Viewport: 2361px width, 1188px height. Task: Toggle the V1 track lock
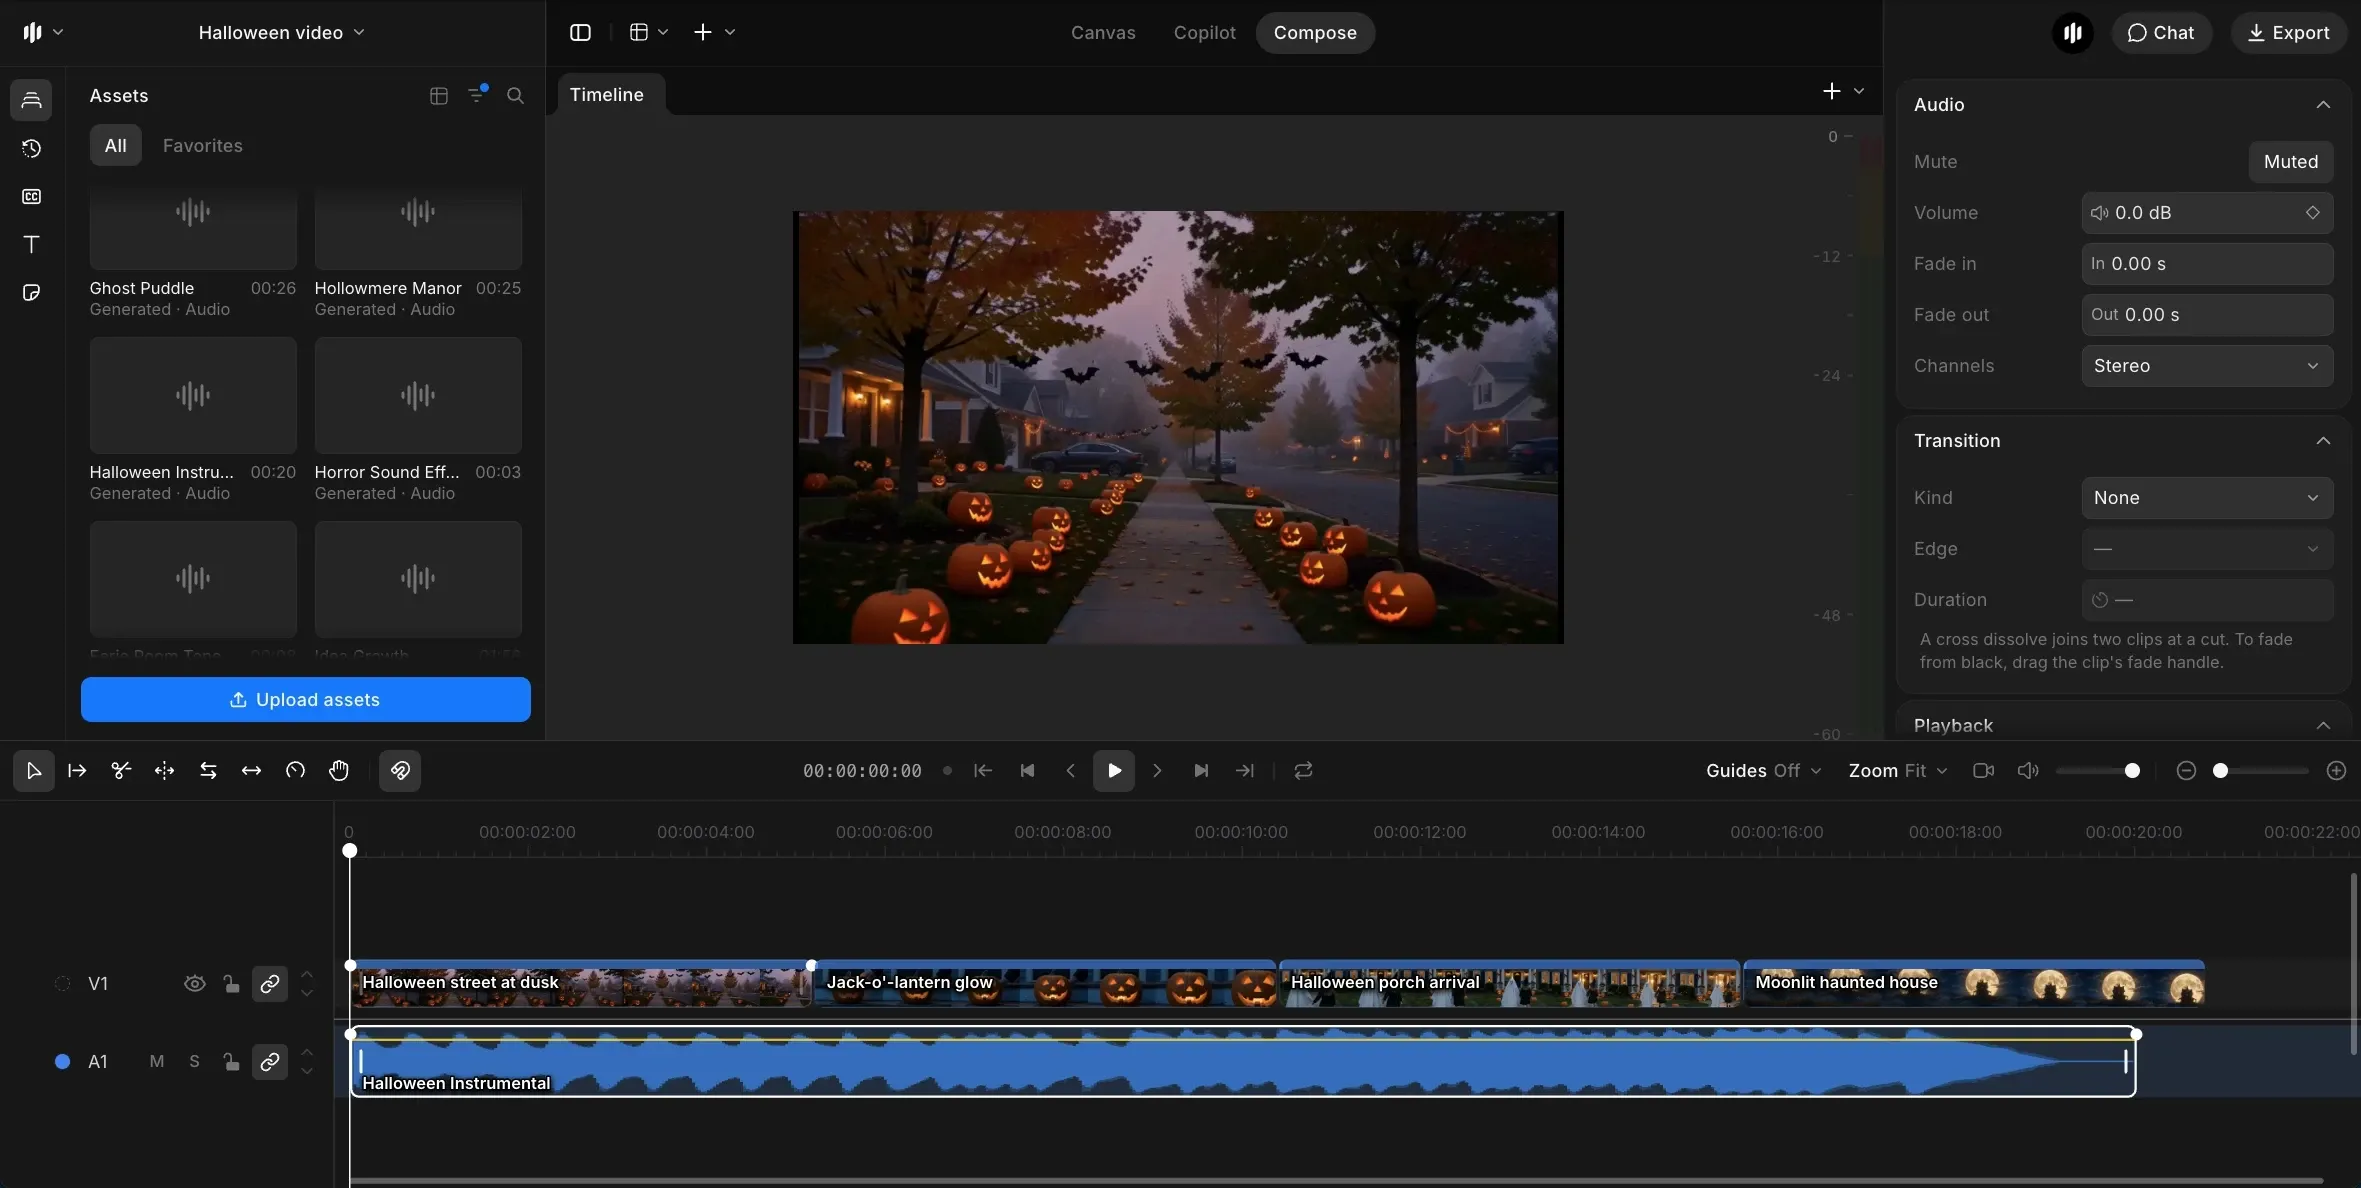232,983
